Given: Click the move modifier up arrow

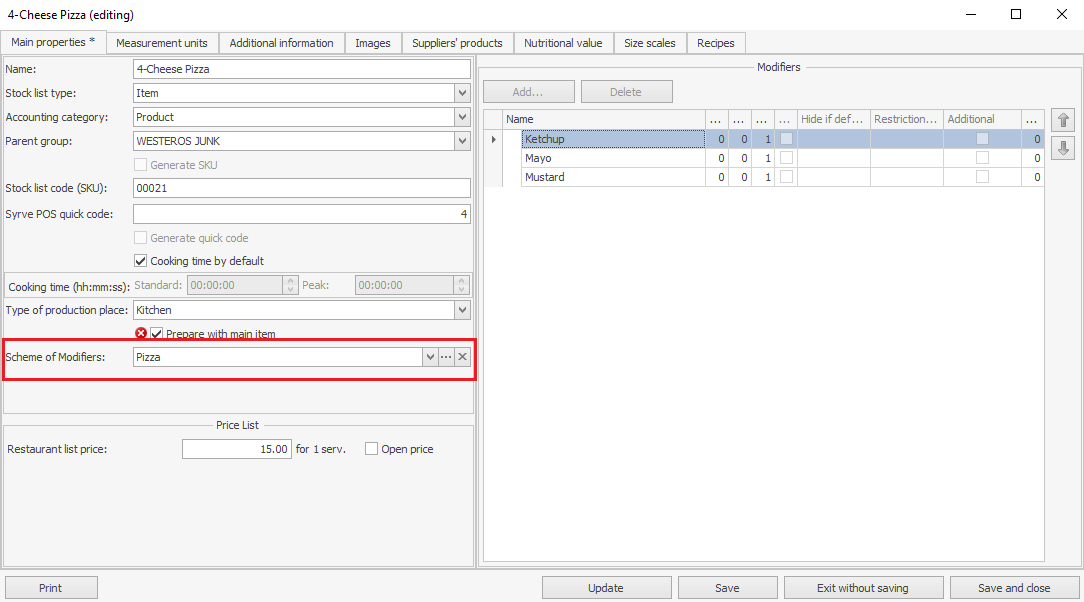Looking at the screenshot, I should point(1064,121).
